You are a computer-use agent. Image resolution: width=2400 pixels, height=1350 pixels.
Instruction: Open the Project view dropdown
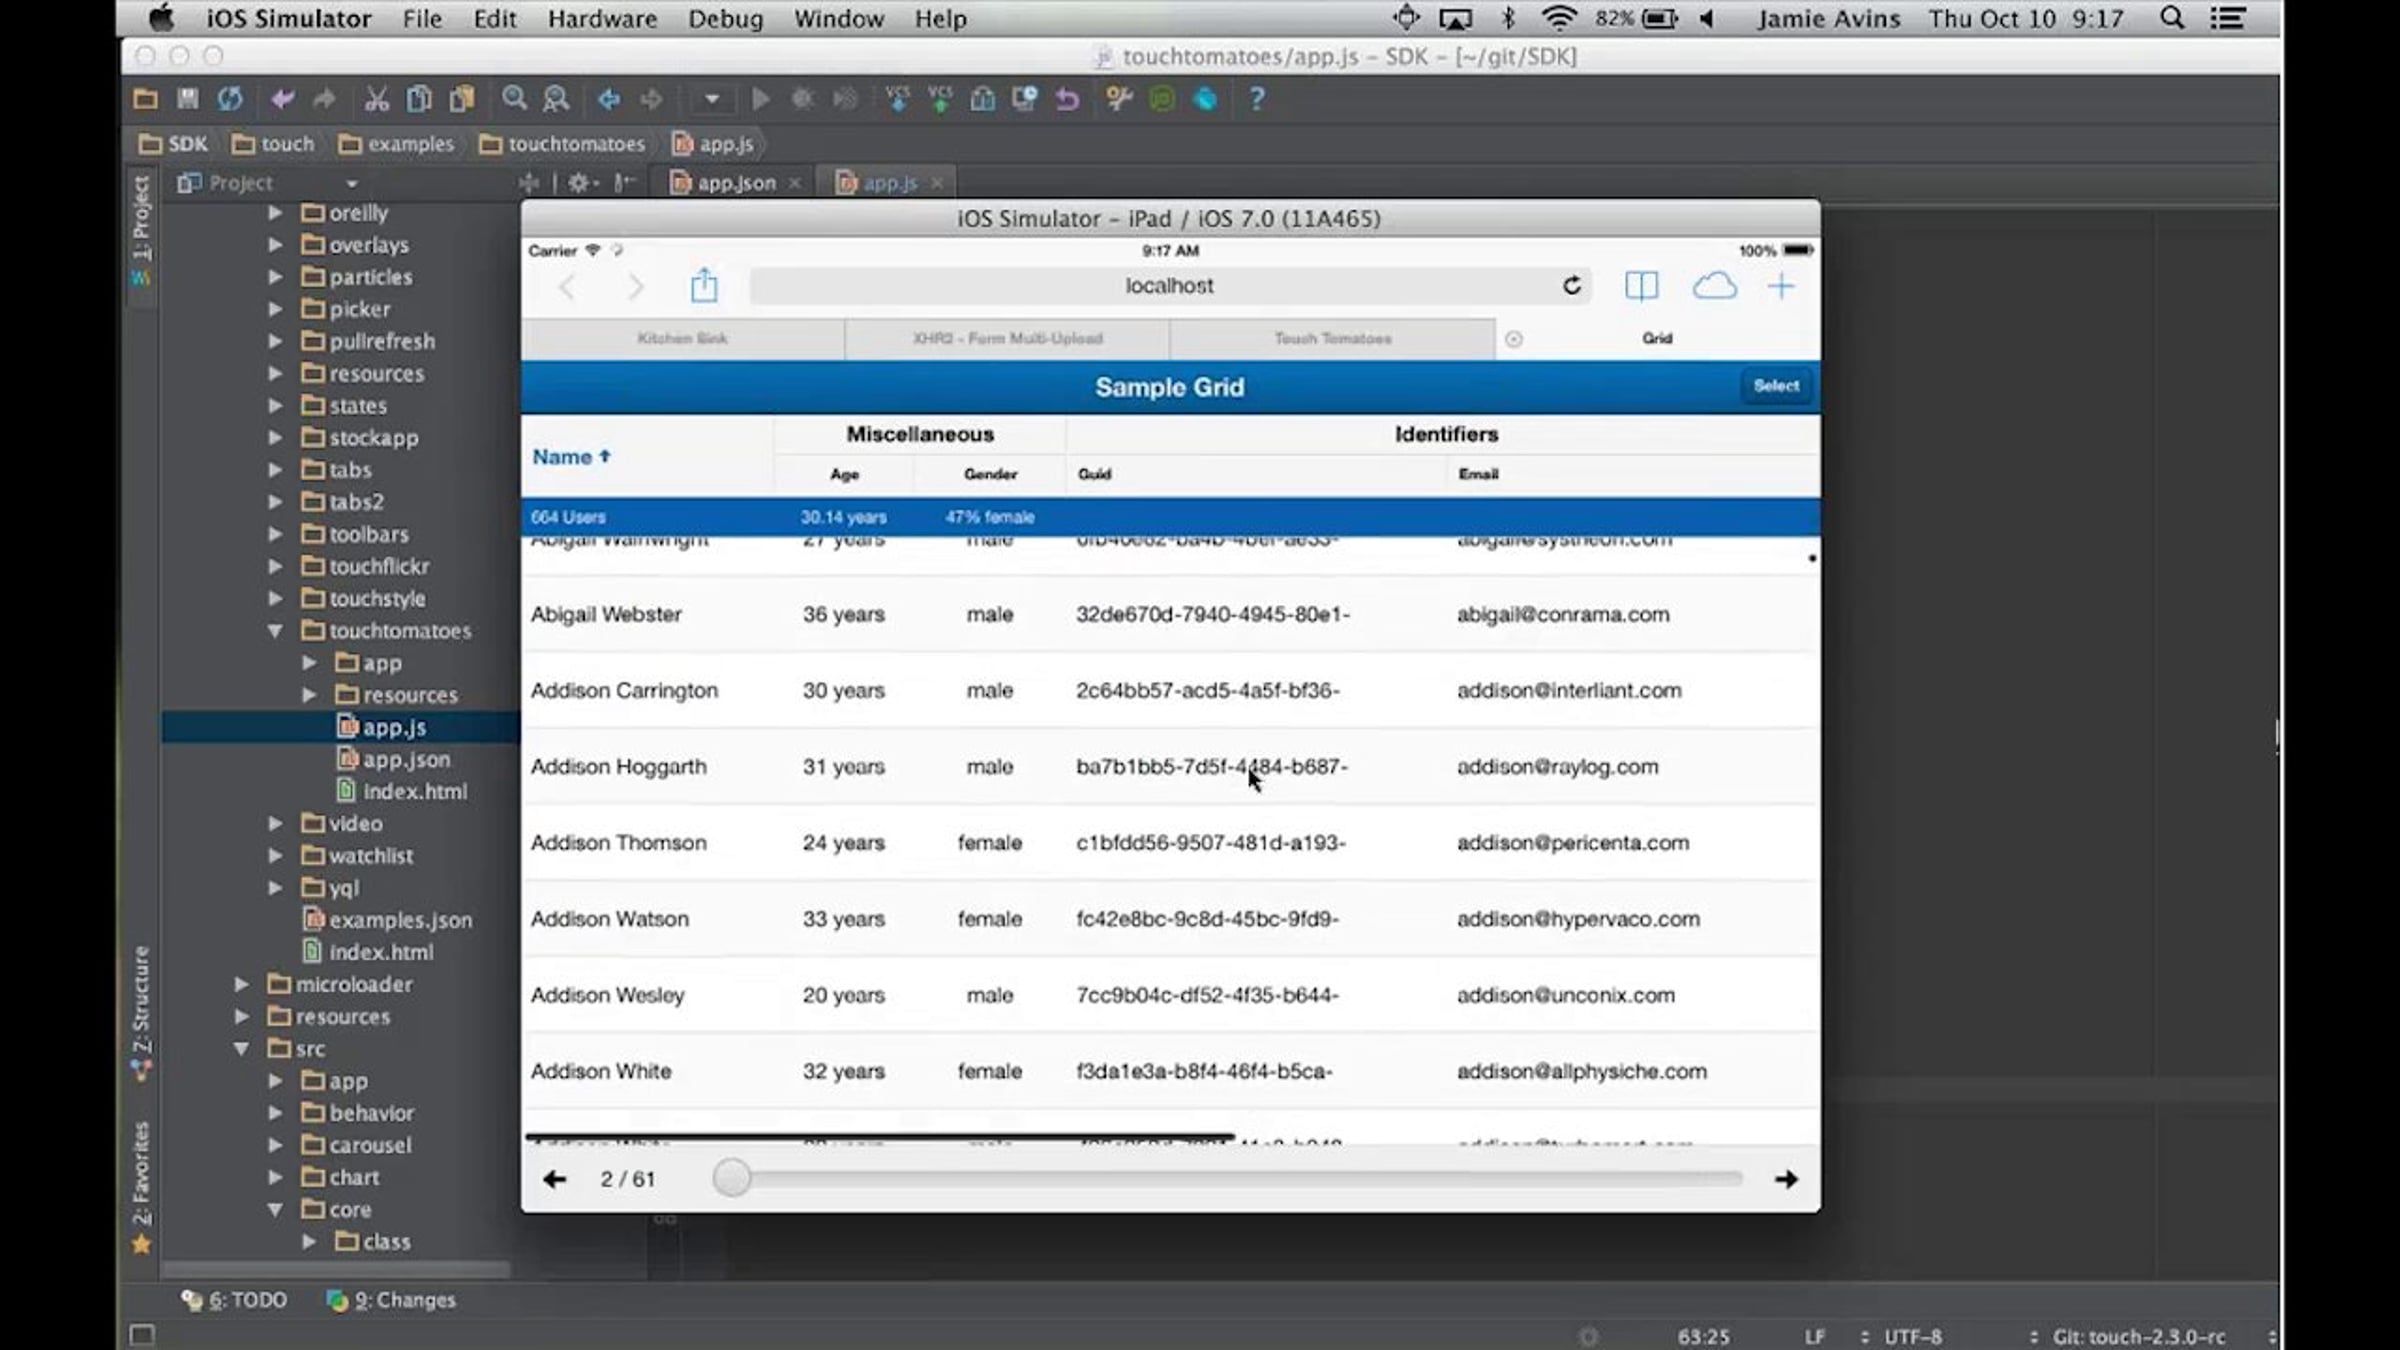(x=351, y=184)
